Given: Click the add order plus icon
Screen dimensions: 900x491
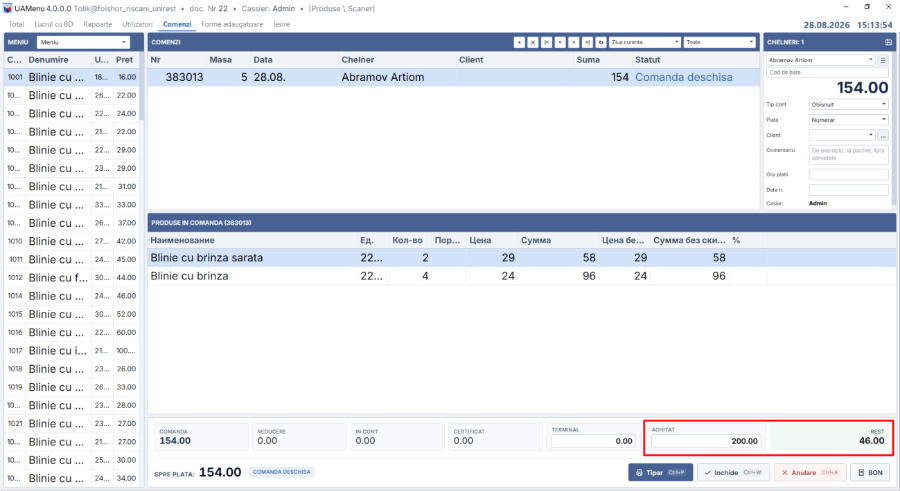Looking at the screenshot, I should pos(519,42).
